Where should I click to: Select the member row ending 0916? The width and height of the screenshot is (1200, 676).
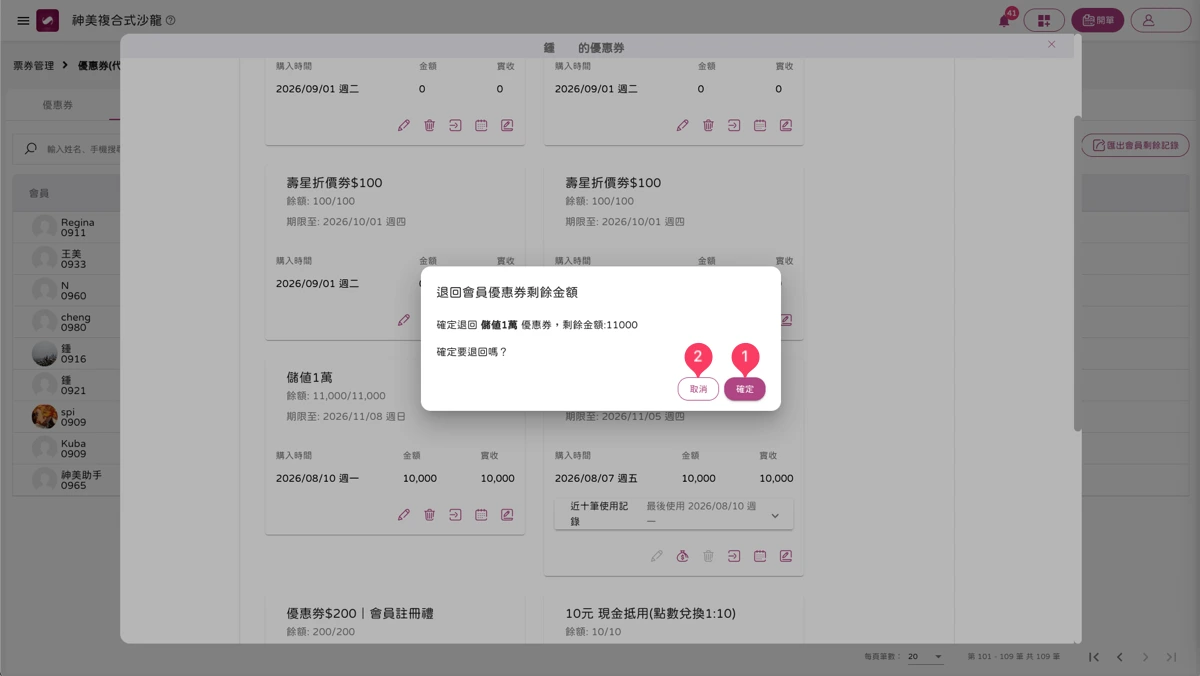pyautogui.click(x=66, y=353)
